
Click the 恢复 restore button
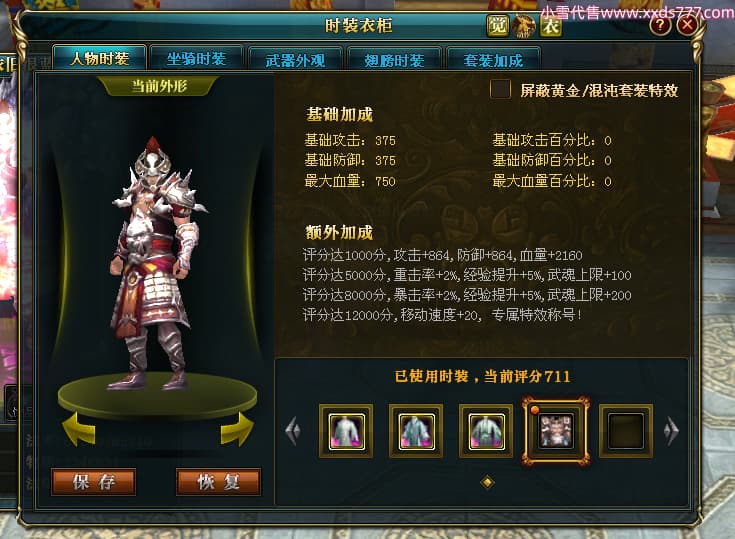coord(218,481)
